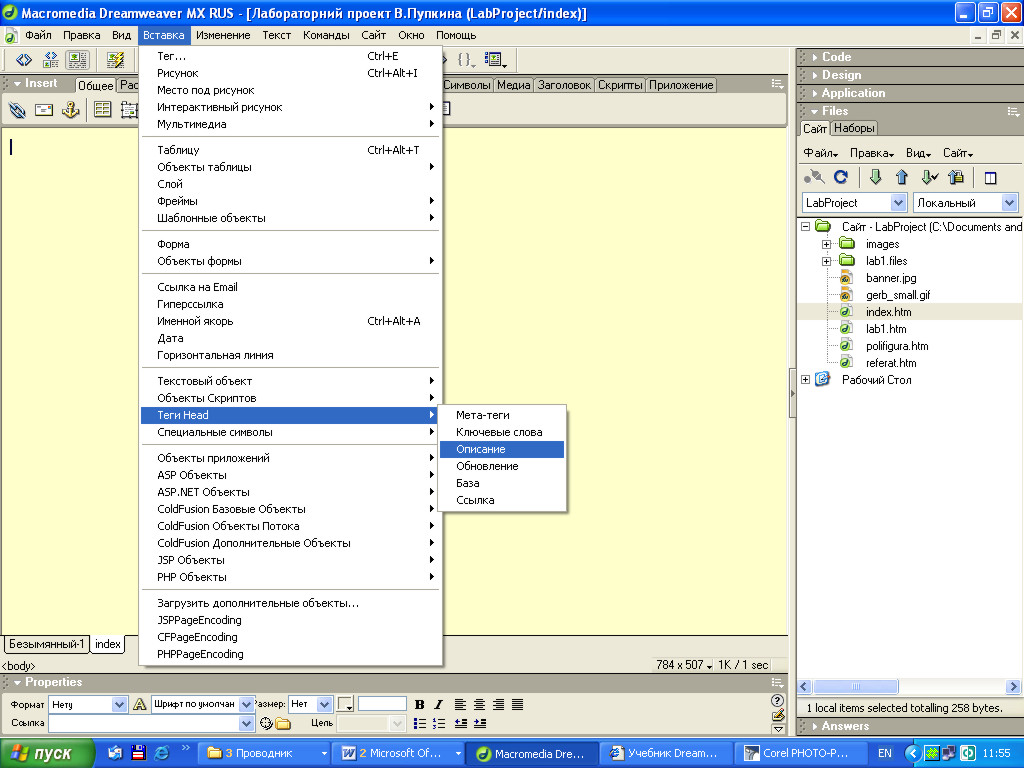1024x768 pixels.
Task: Switch to the Наборы tab
Action: pos(854,129)
